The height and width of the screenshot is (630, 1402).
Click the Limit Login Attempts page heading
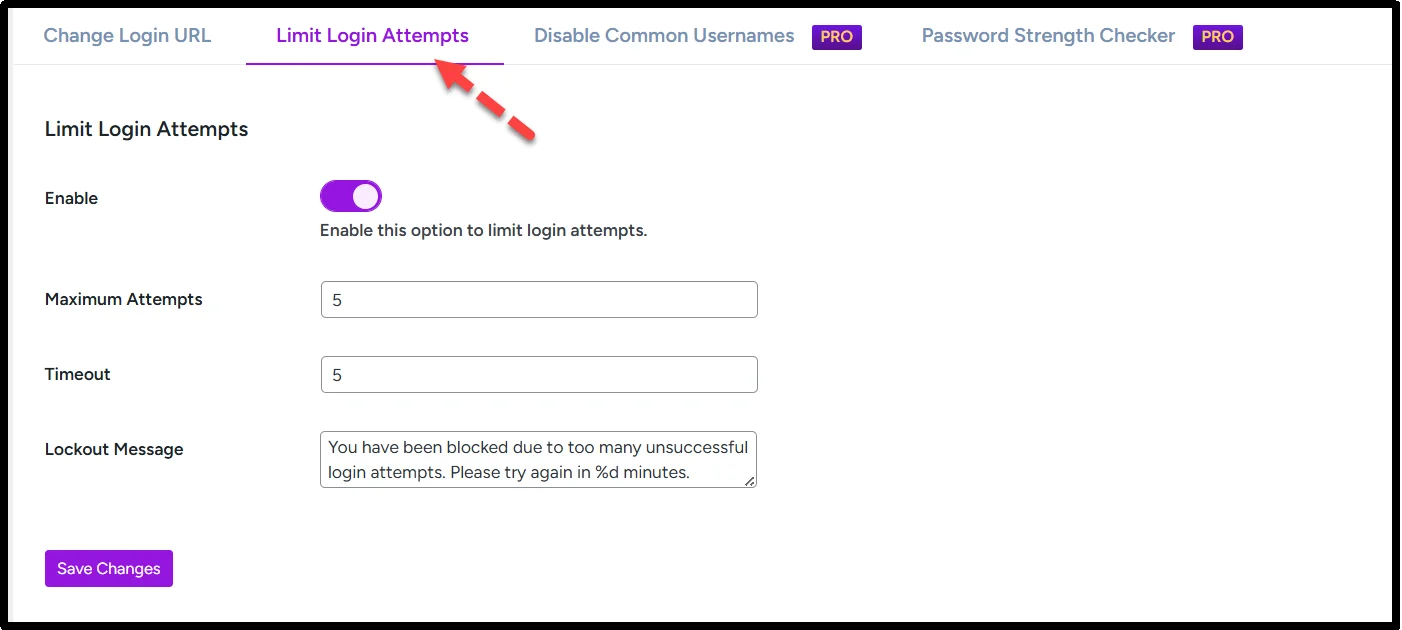146,129
